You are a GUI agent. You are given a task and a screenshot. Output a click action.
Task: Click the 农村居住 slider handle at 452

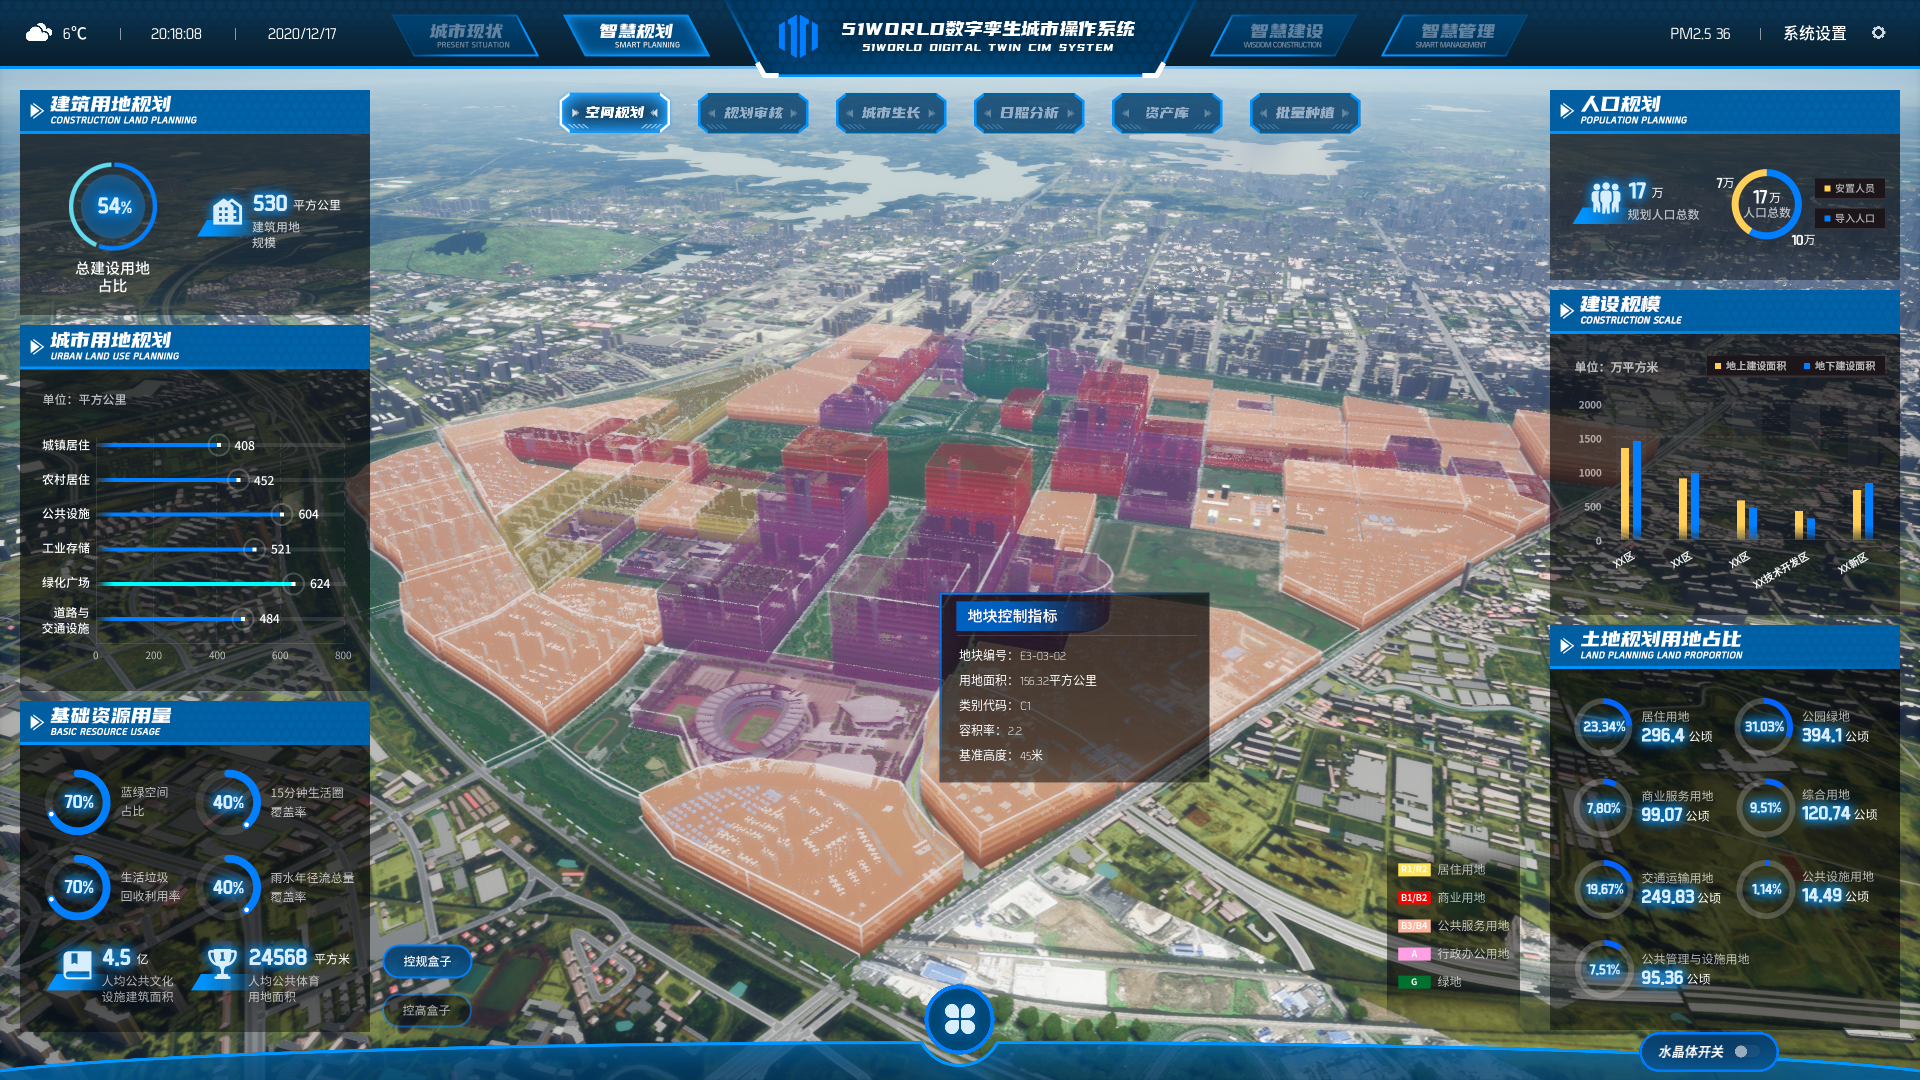(x=237, y=480)
